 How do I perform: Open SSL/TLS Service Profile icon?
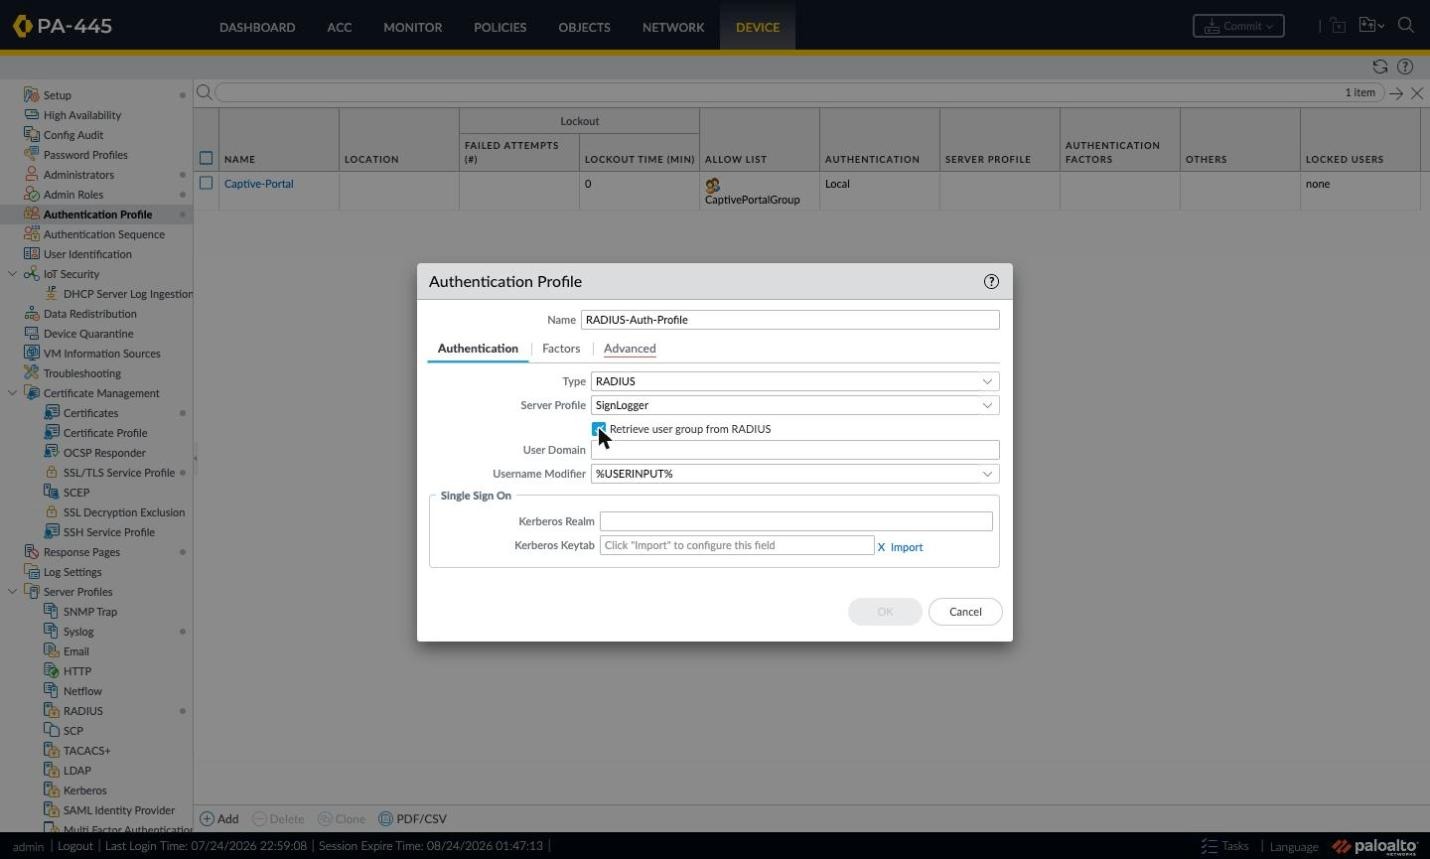(x=51, y=473)
